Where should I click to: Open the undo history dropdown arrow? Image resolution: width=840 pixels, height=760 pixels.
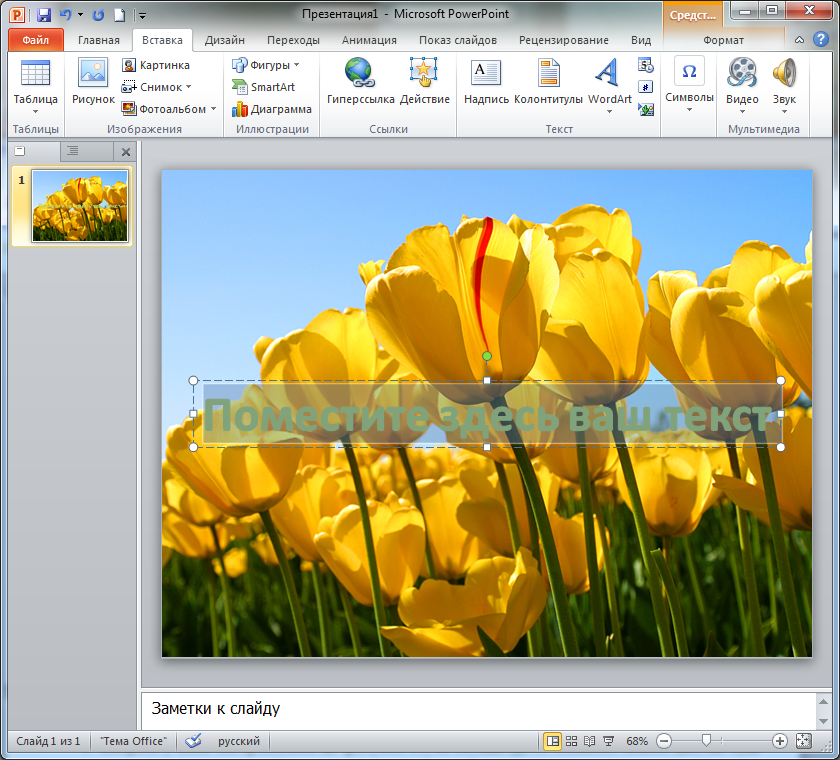(80, 14)
